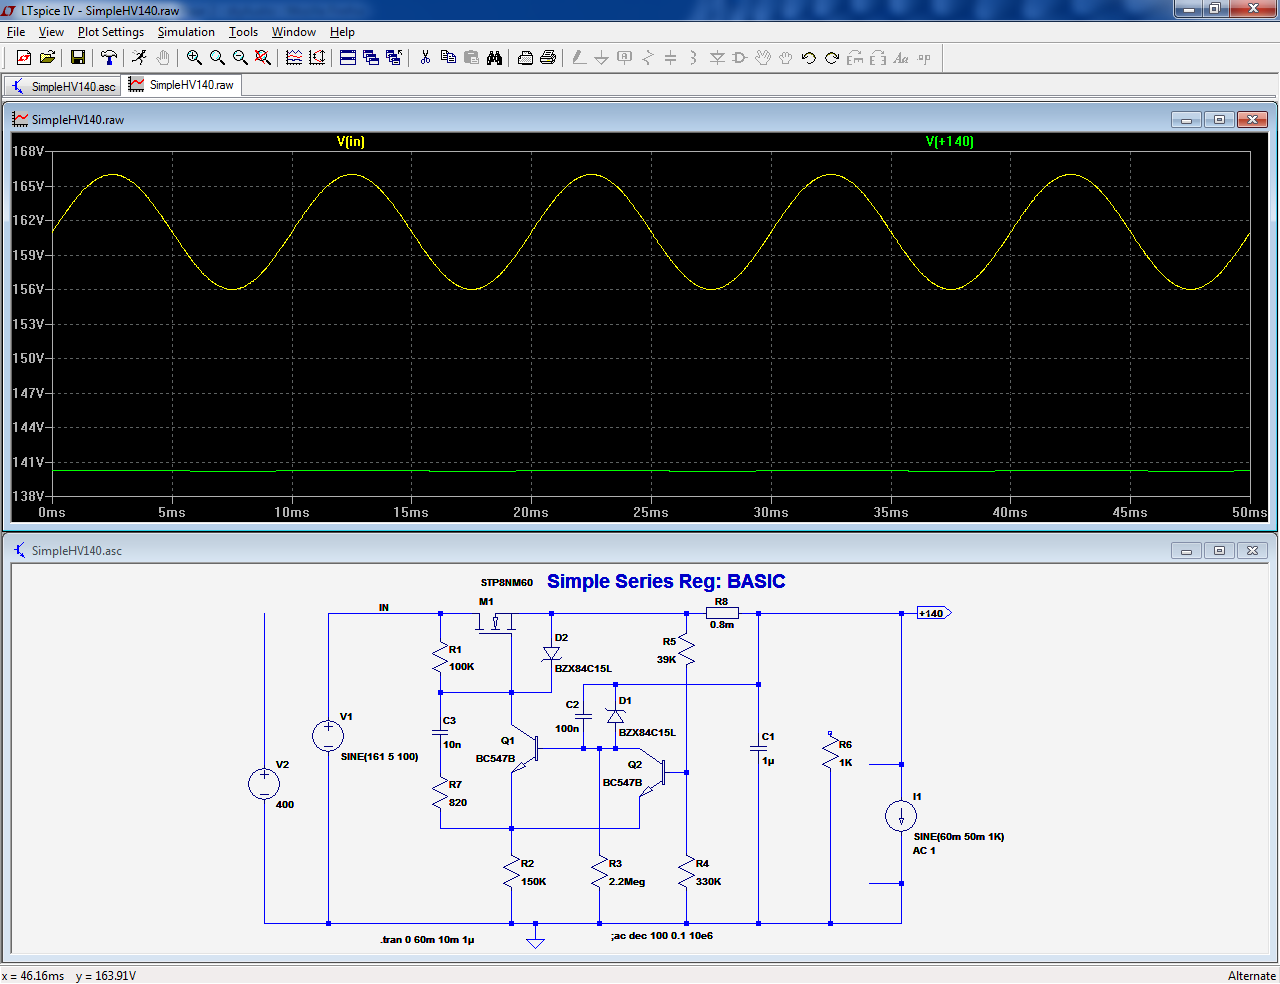Click the M1 MOSFET symbol in schematic
The image size is (1280, 984).
(x=495, y=621)
